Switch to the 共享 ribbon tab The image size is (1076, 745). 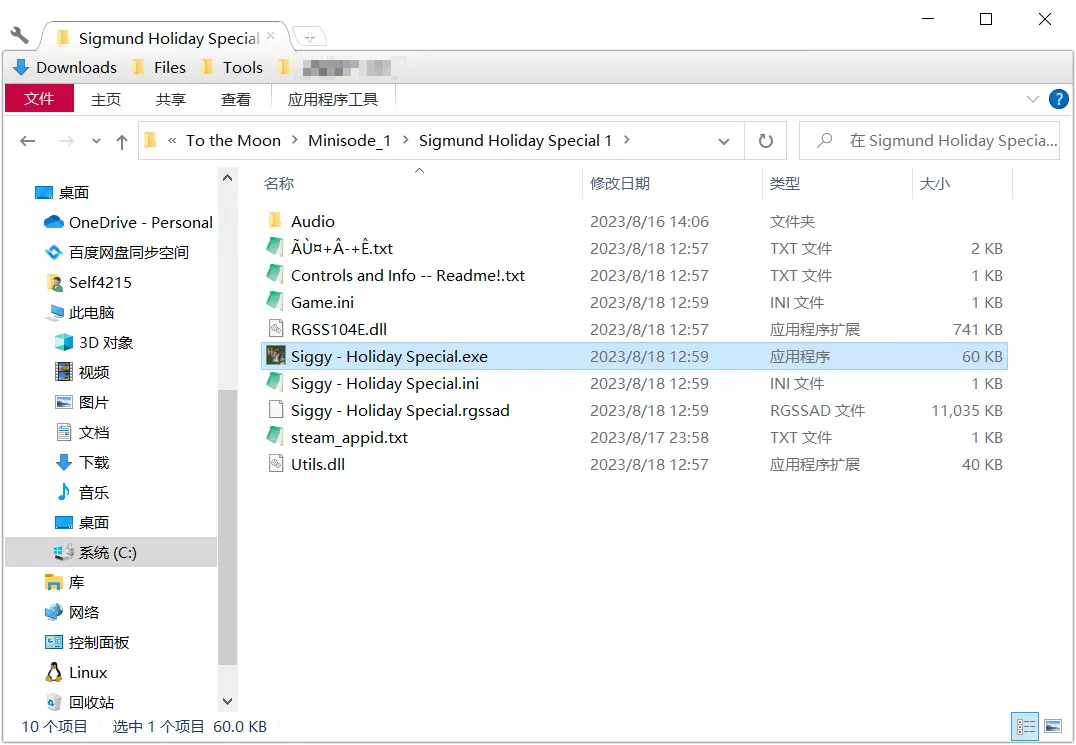click(171, 99)
